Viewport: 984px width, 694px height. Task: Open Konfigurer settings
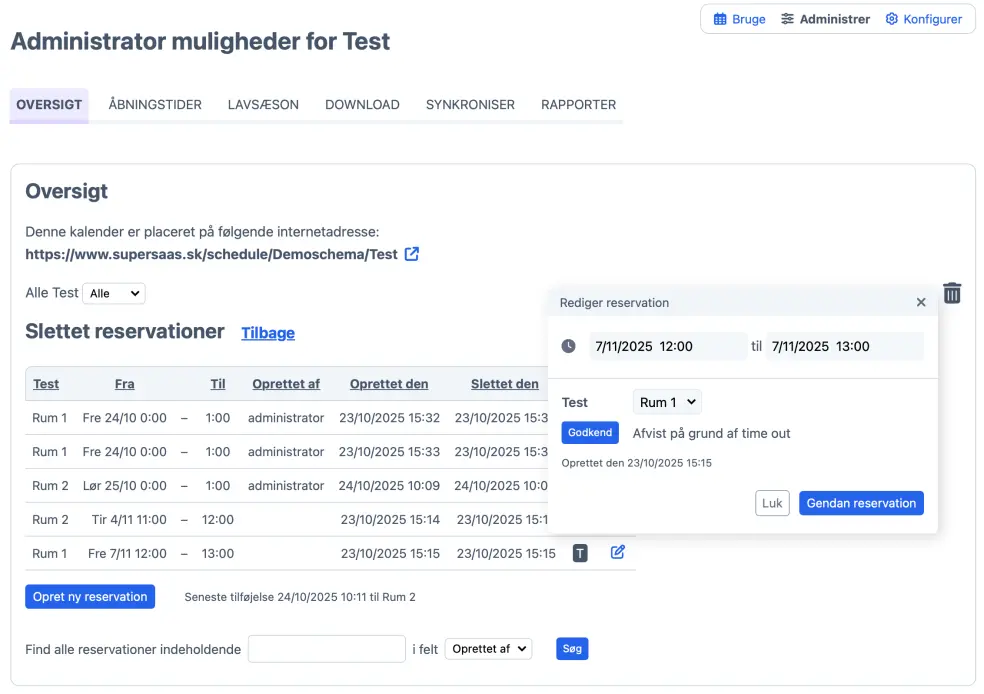click(923, 19)
